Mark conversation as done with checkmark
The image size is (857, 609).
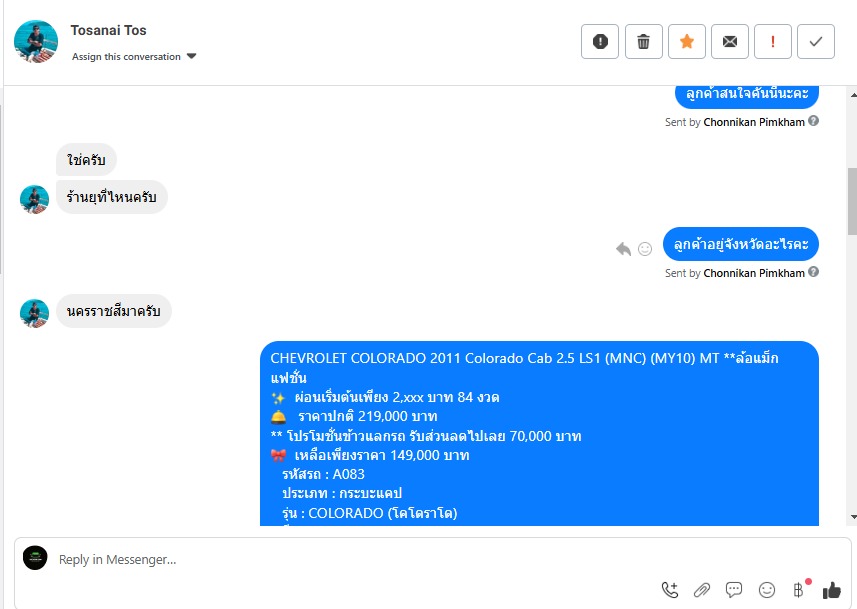click(x=816, y=42)
